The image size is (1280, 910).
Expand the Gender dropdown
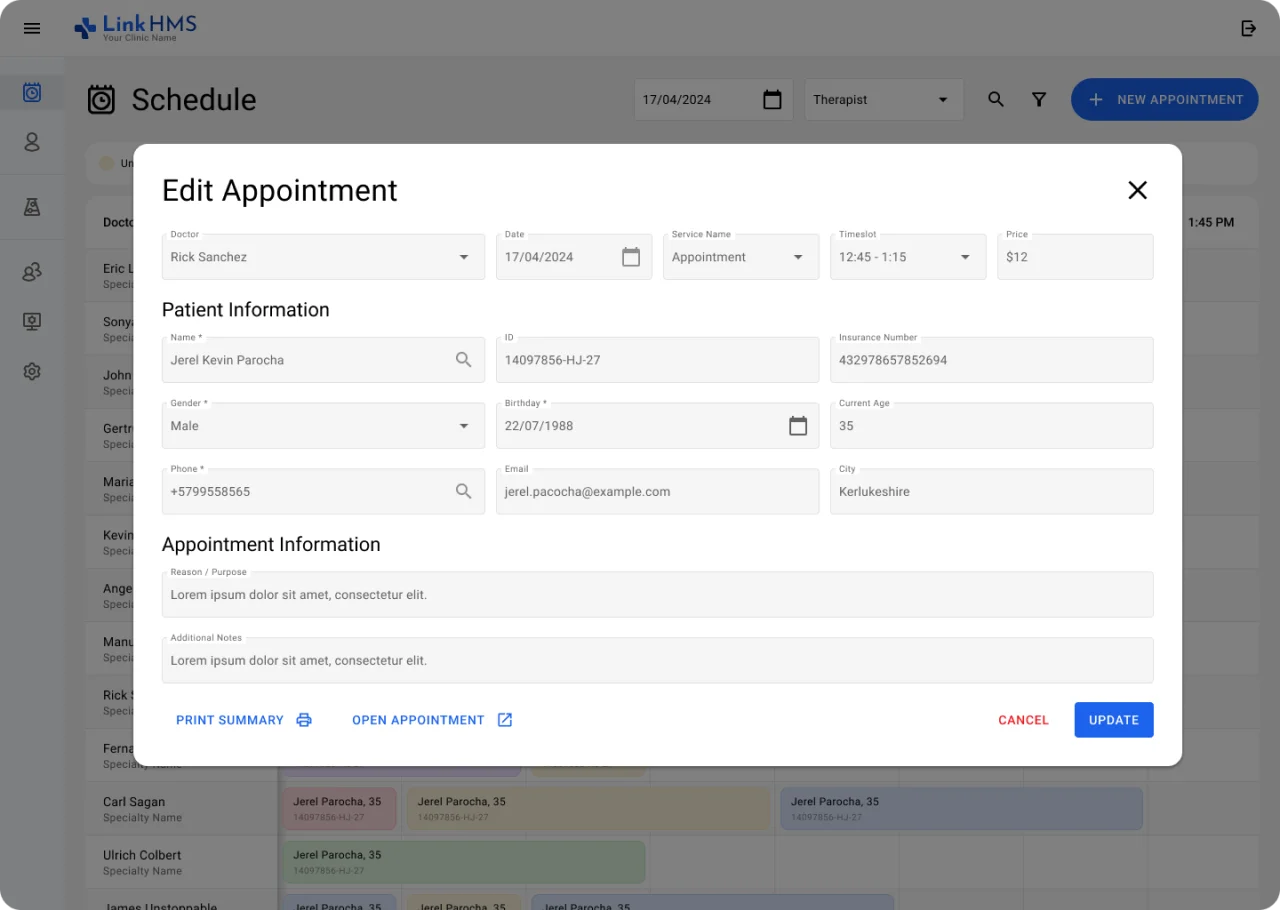click(323, 426)
